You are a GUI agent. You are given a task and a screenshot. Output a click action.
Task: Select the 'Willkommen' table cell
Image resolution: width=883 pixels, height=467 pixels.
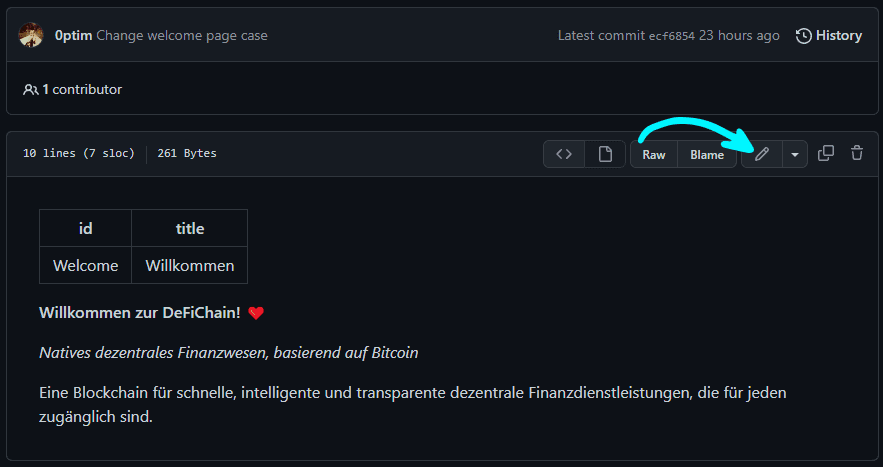point(190,265)
